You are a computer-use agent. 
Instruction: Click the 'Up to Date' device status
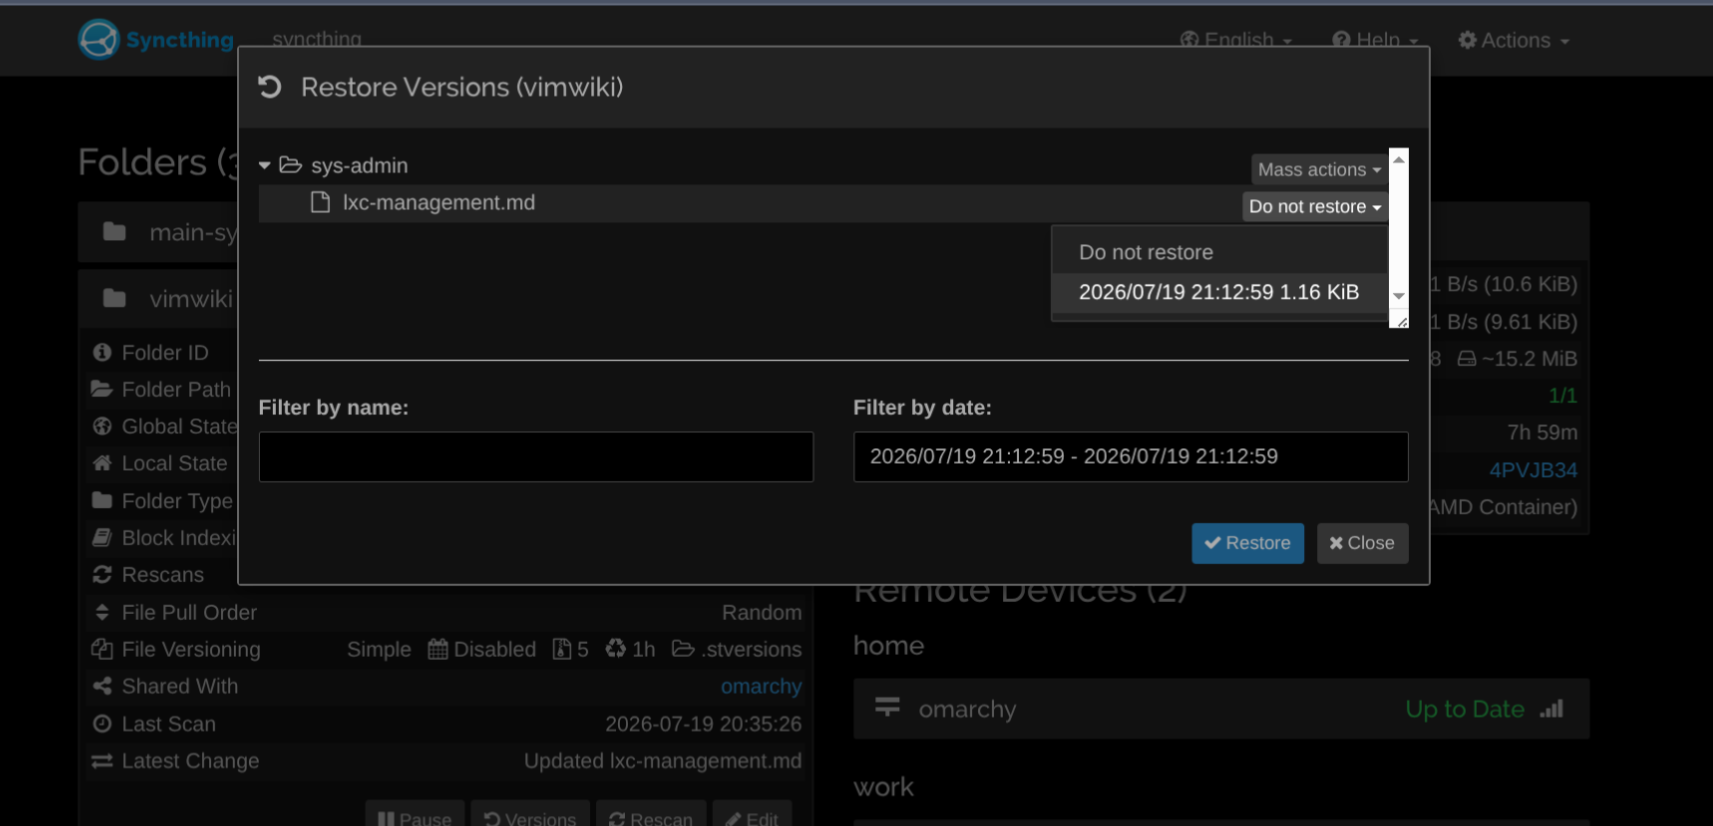pyautogui.click(x=1465, y=709)
